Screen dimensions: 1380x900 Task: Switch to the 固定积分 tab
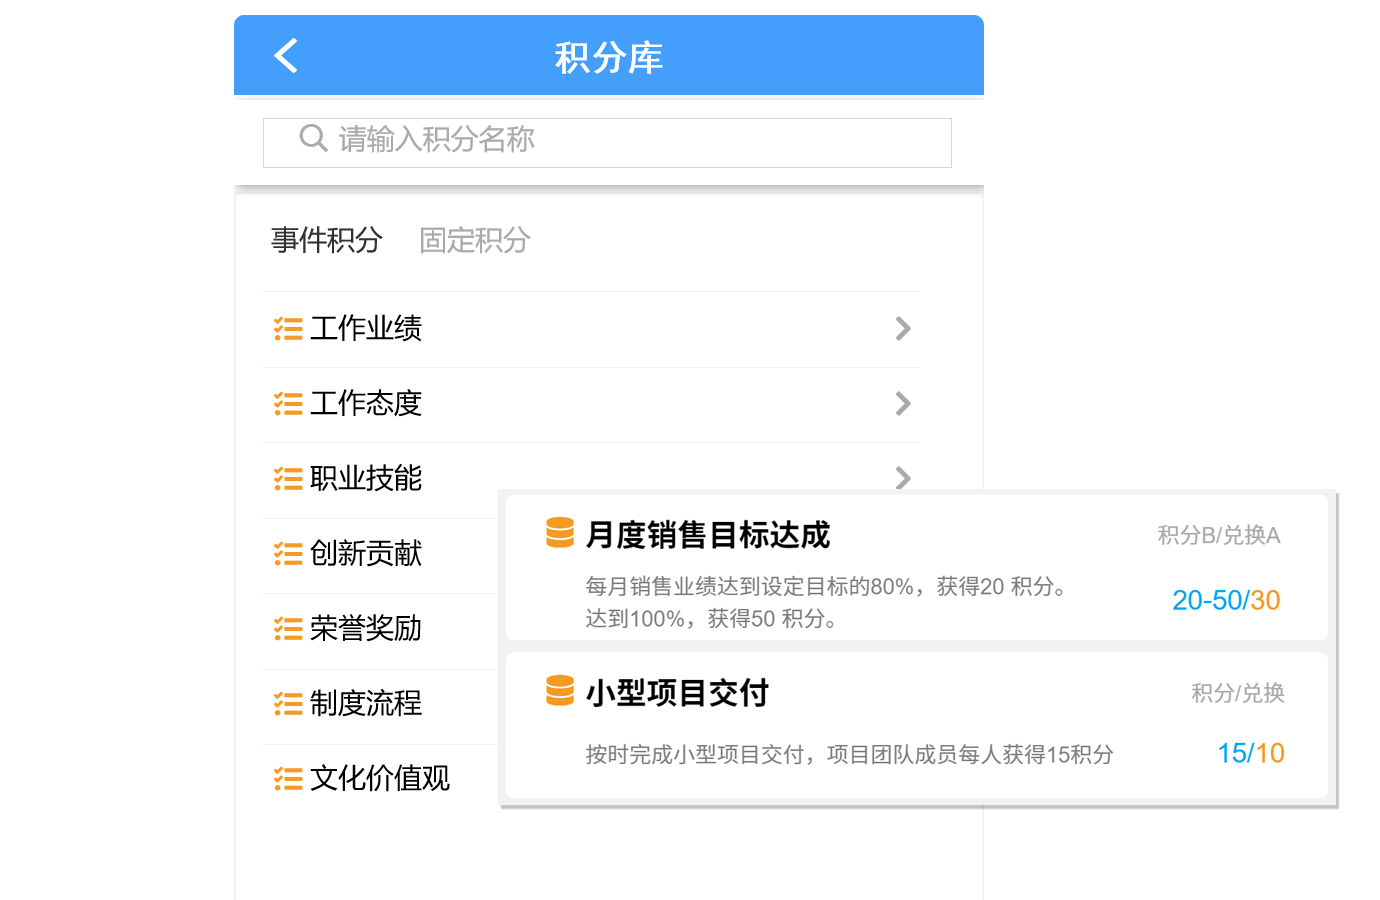[473, 240]
